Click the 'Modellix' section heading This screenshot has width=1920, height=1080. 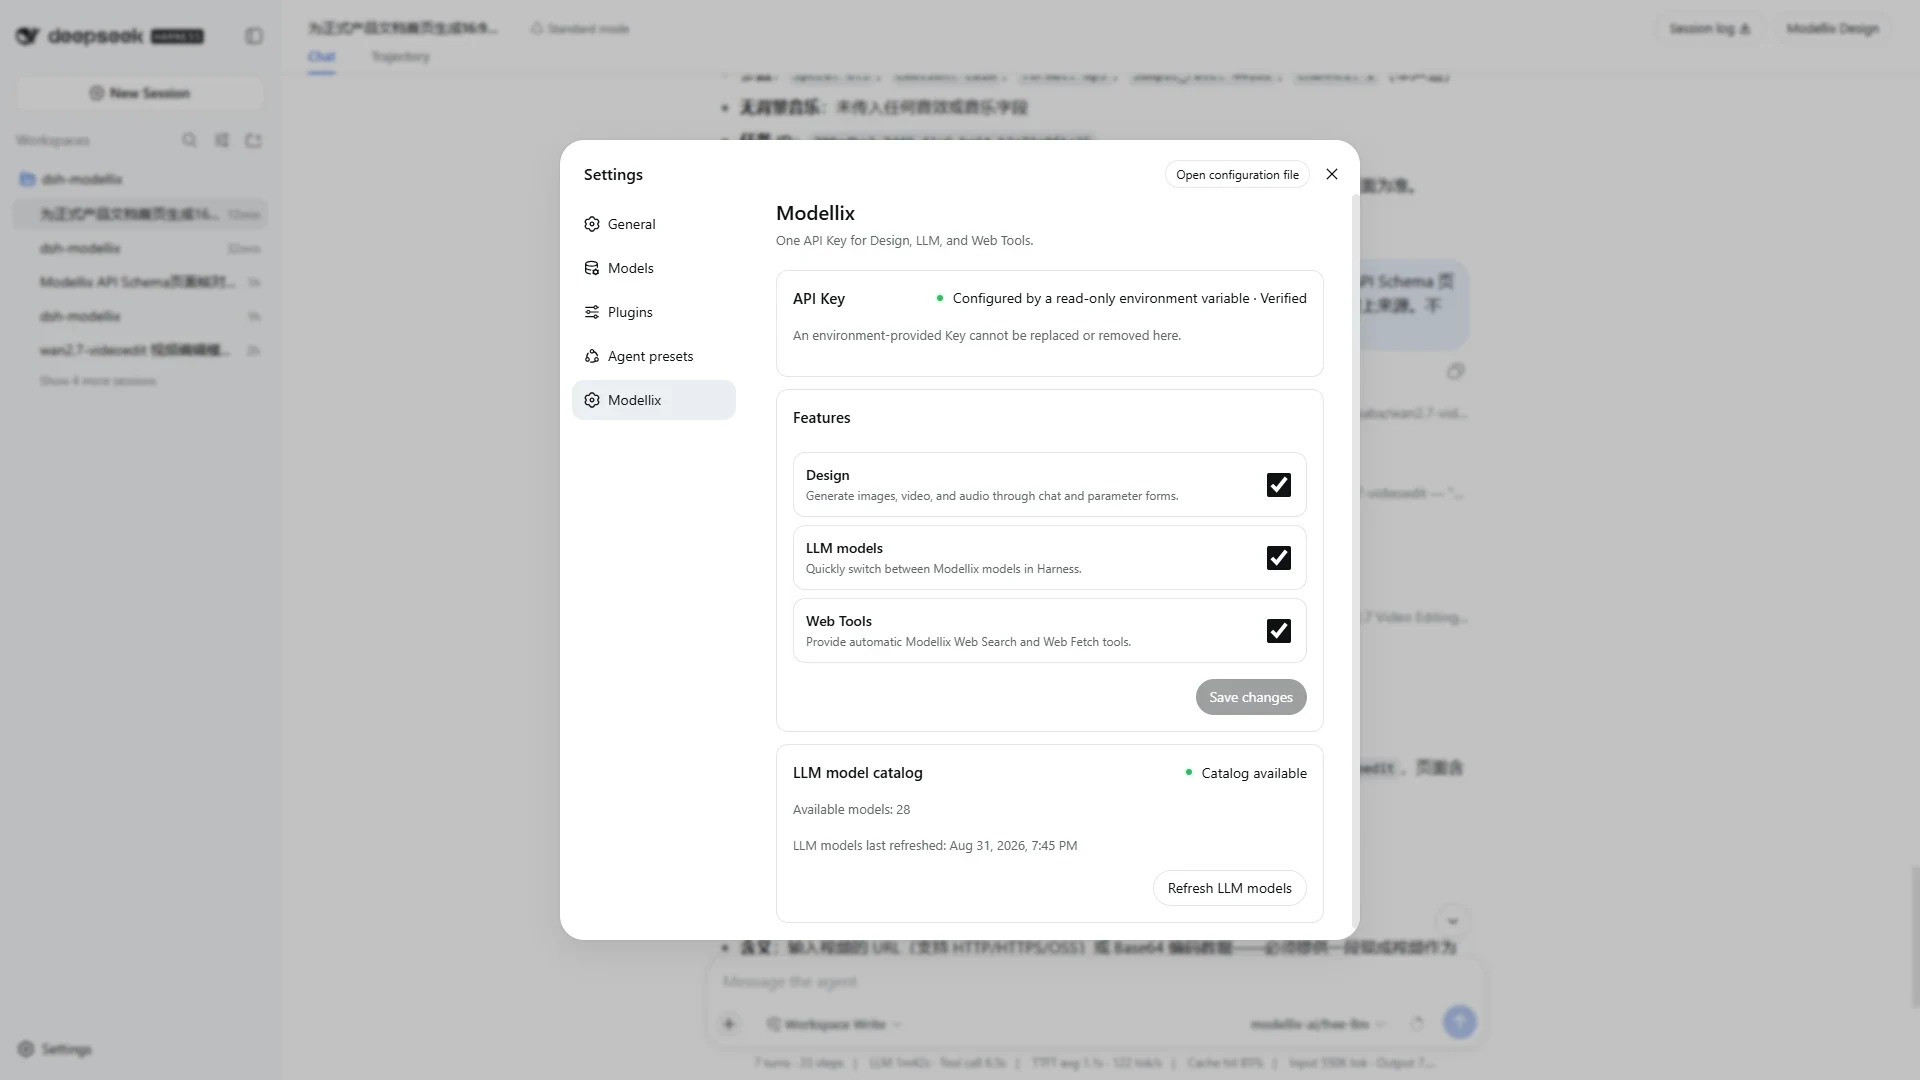(815, 213)
